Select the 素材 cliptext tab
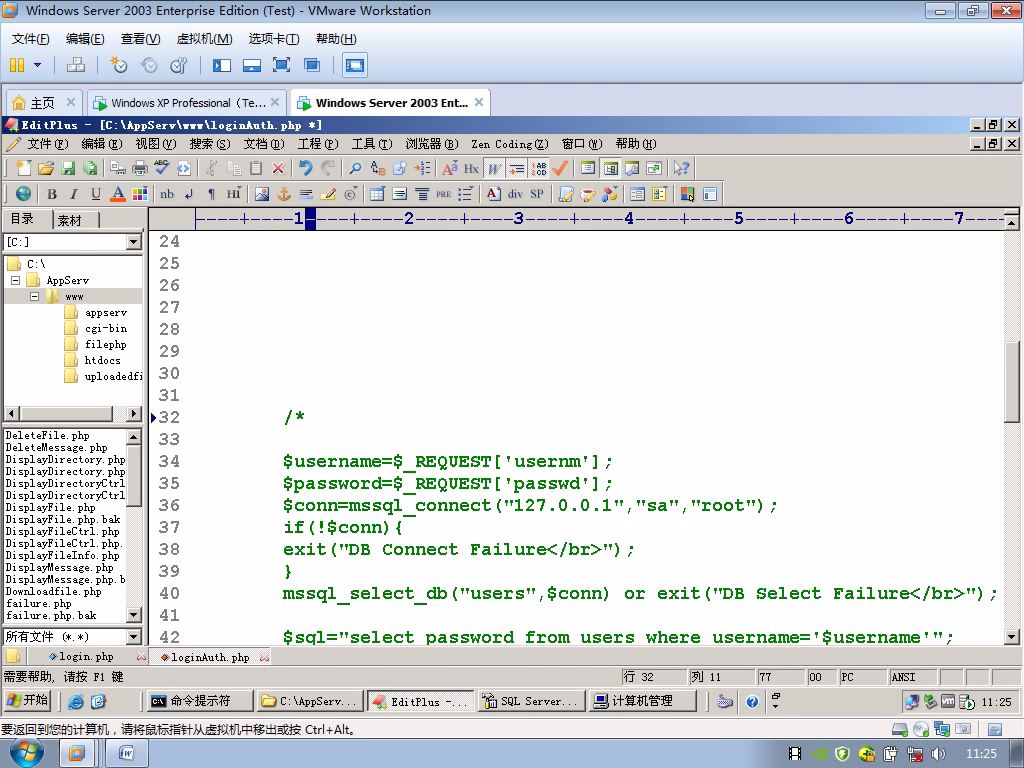1024x768 pixels. [x=70, y=220]
